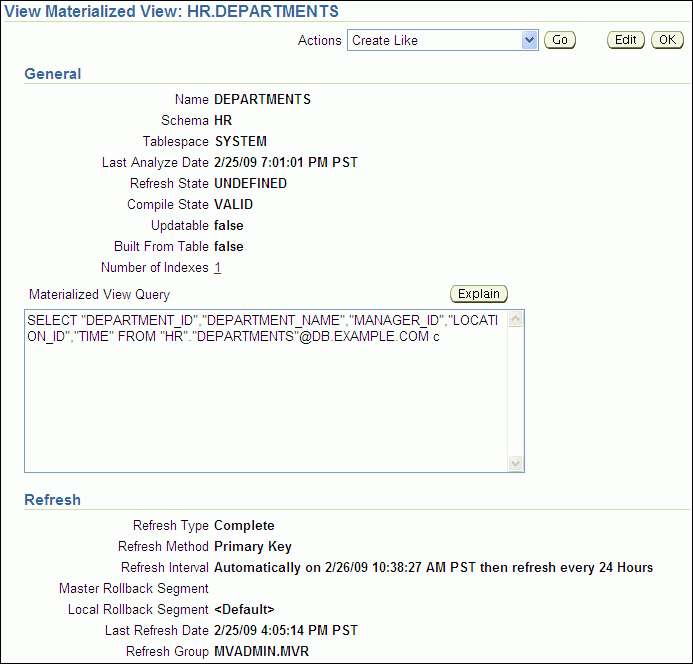This screenshot has width=693, height=664.
Task: Click the View Materialized View page title
Action: [172, 12]
